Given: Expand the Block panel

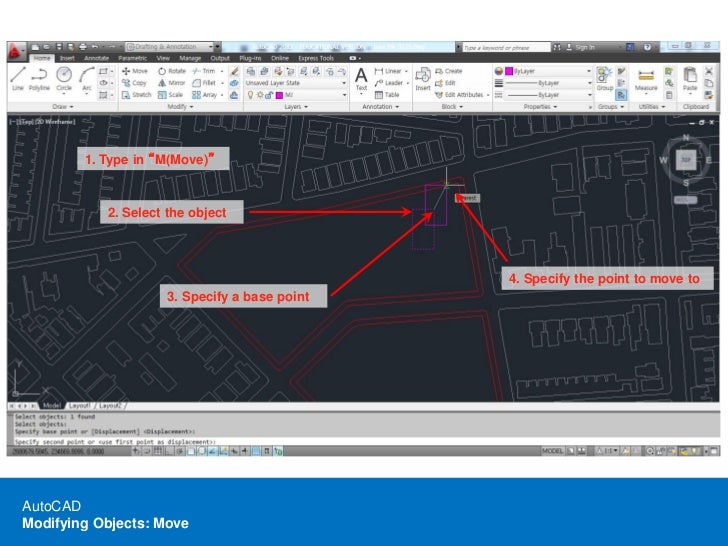Looking at the screenshot, I should point(452,107).
